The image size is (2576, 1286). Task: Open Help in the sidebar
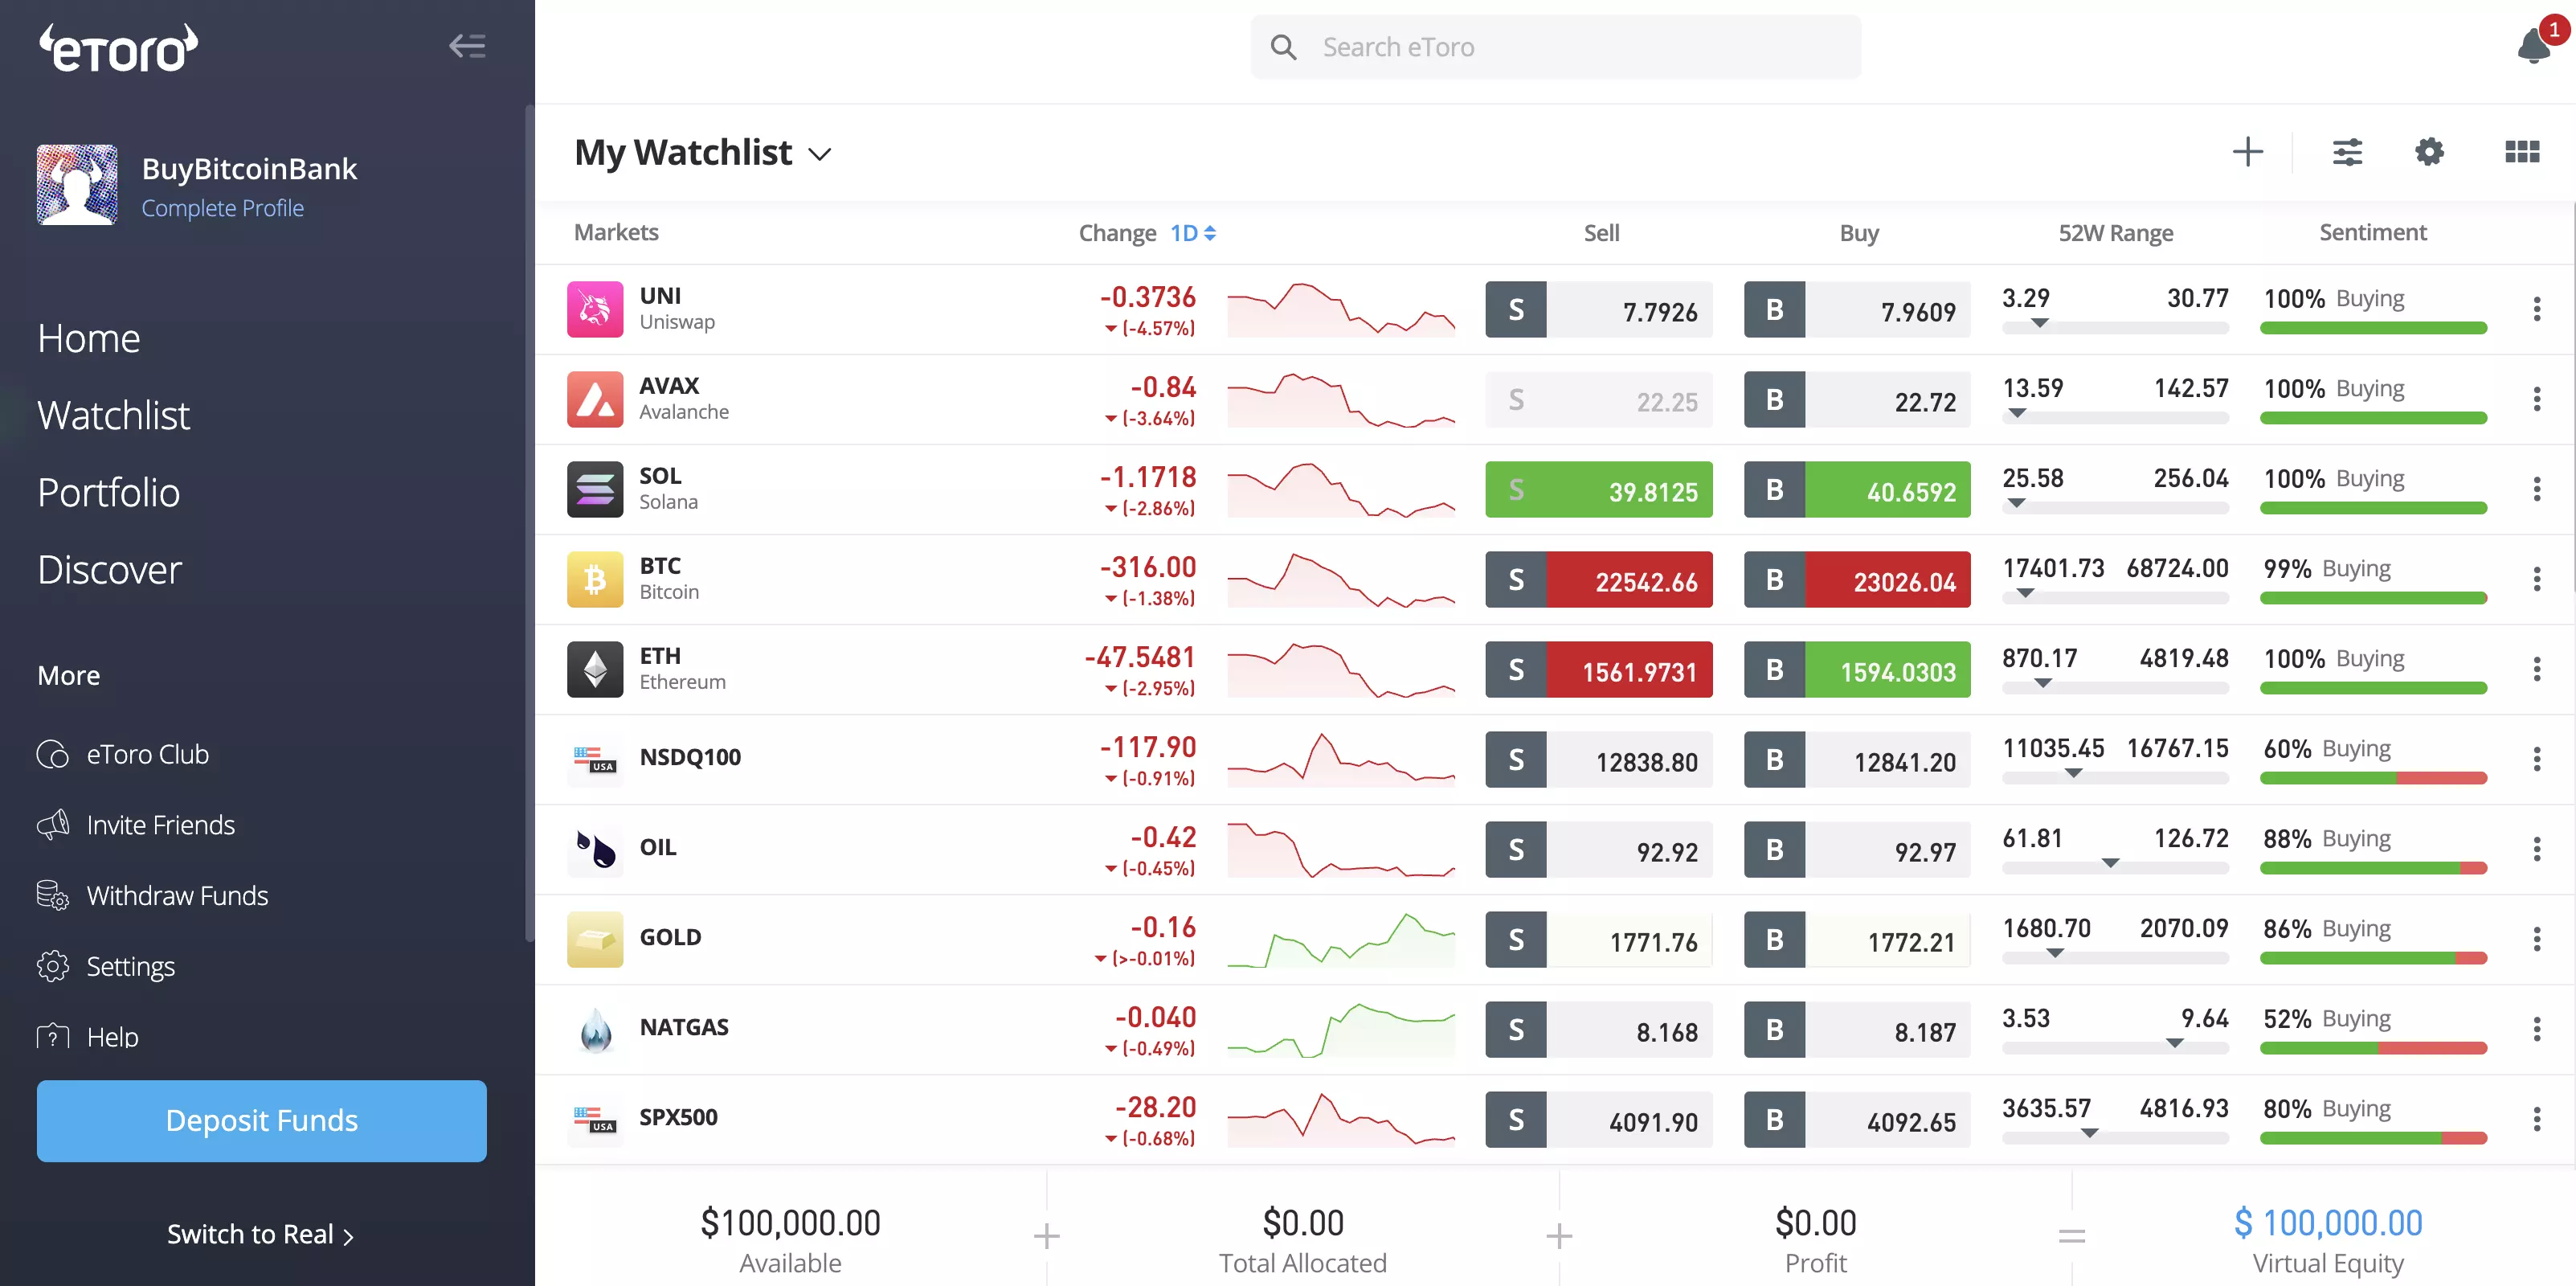88,1037
